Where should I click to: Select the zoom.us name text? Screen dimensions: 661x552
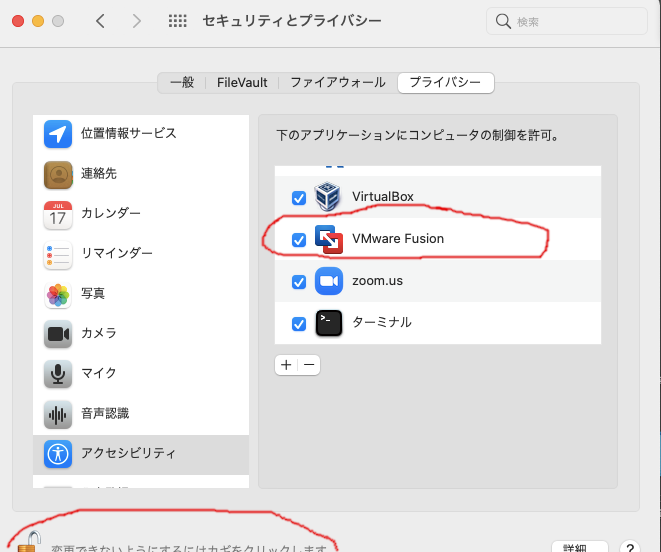coord(377,281)
